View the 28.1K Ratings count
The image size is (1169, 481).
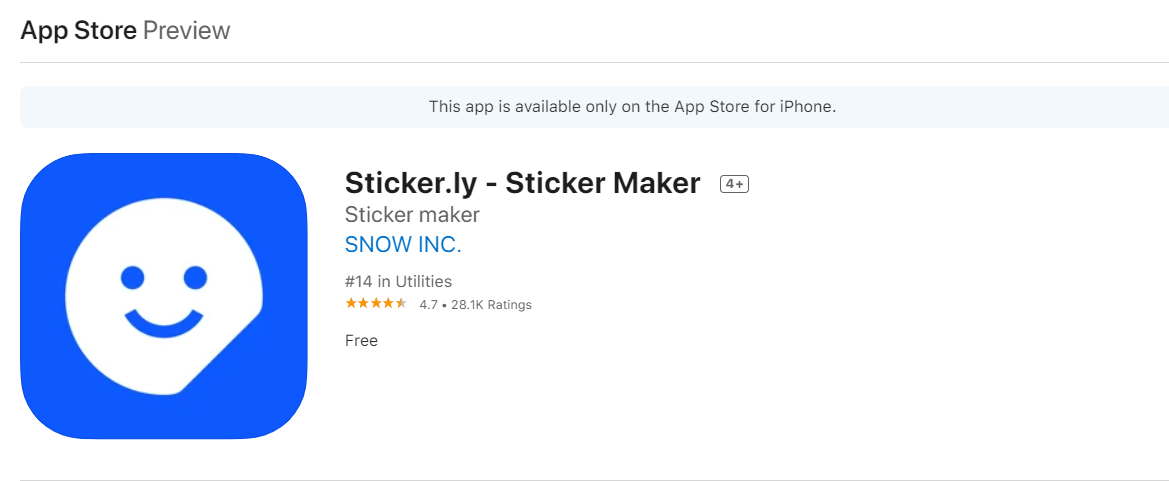tap(491, 304)
